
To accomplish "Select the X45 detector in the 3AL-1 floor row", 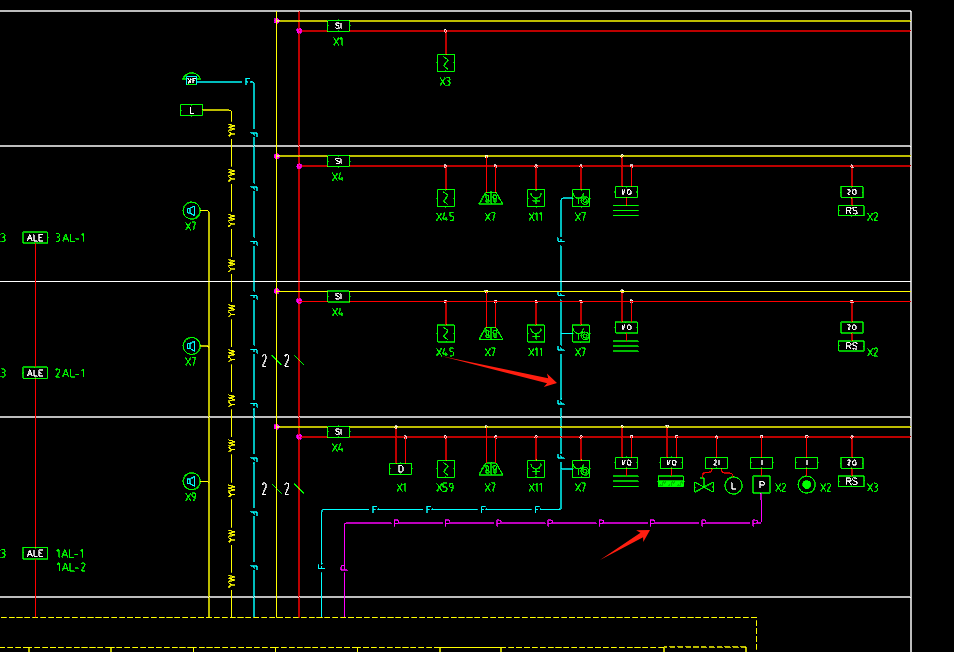I will [445, 198].
